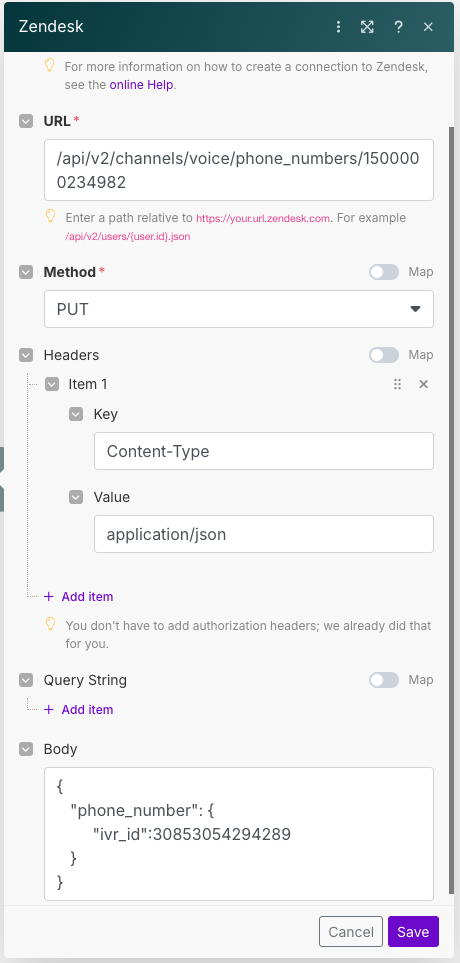Click the Content-Type Key field
Screen dimensions: 460x963
[264, 451]
